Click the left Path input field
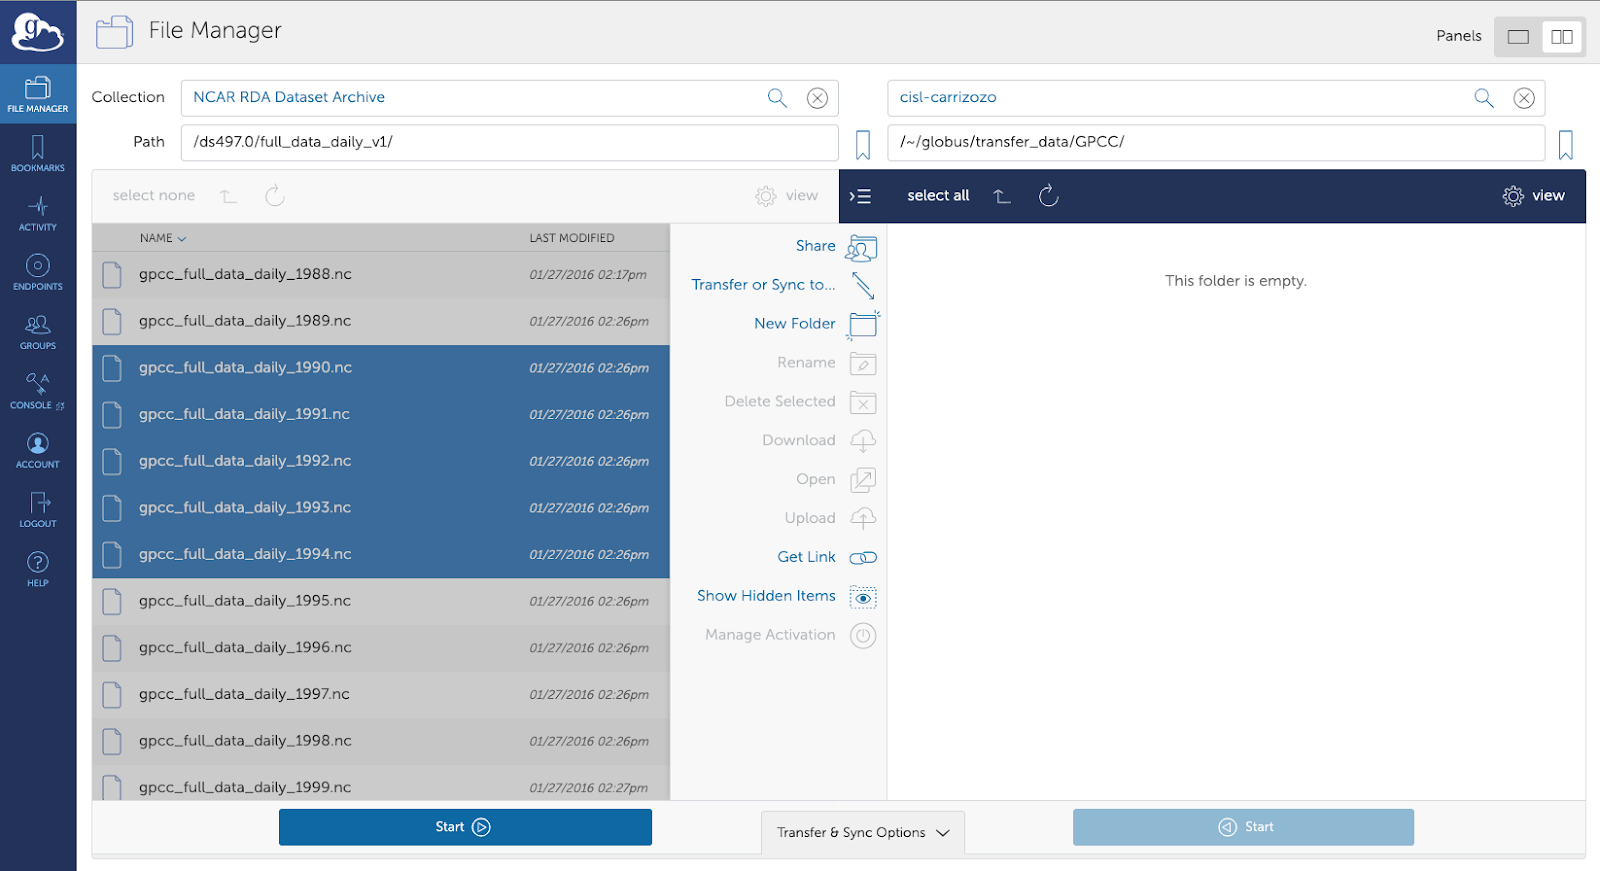 [509, 142]
